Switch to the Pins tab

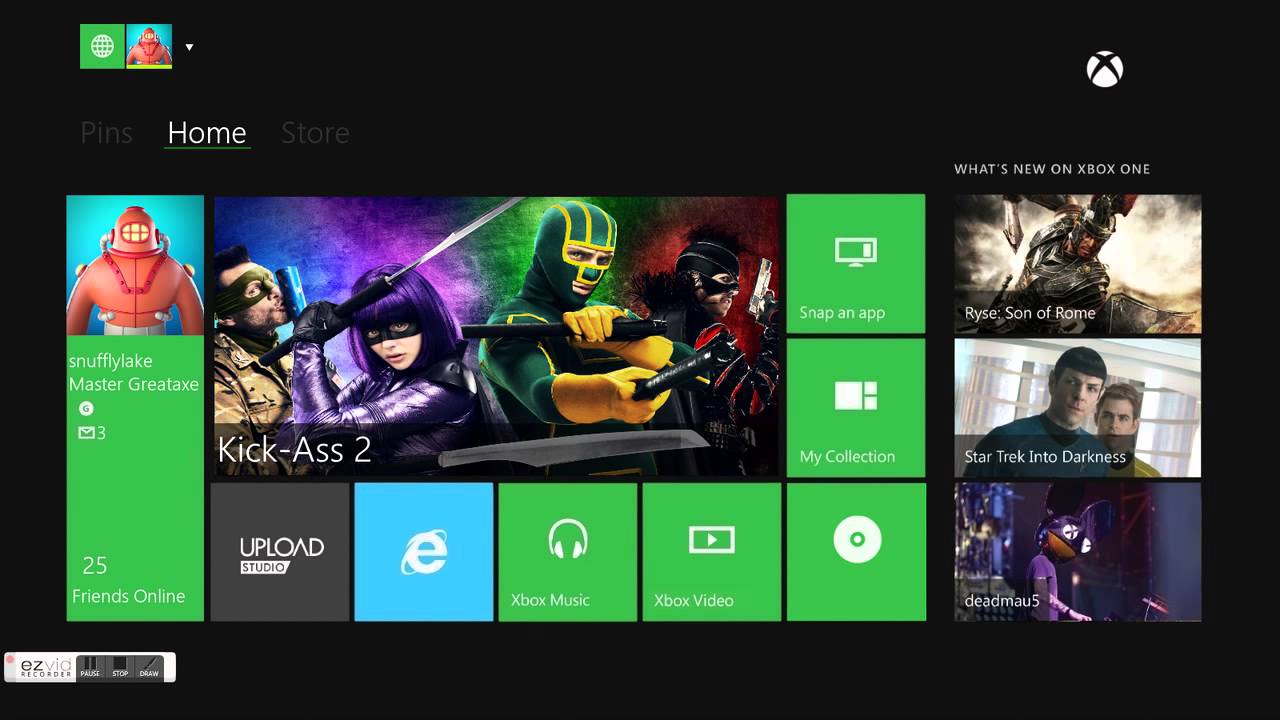106,133
